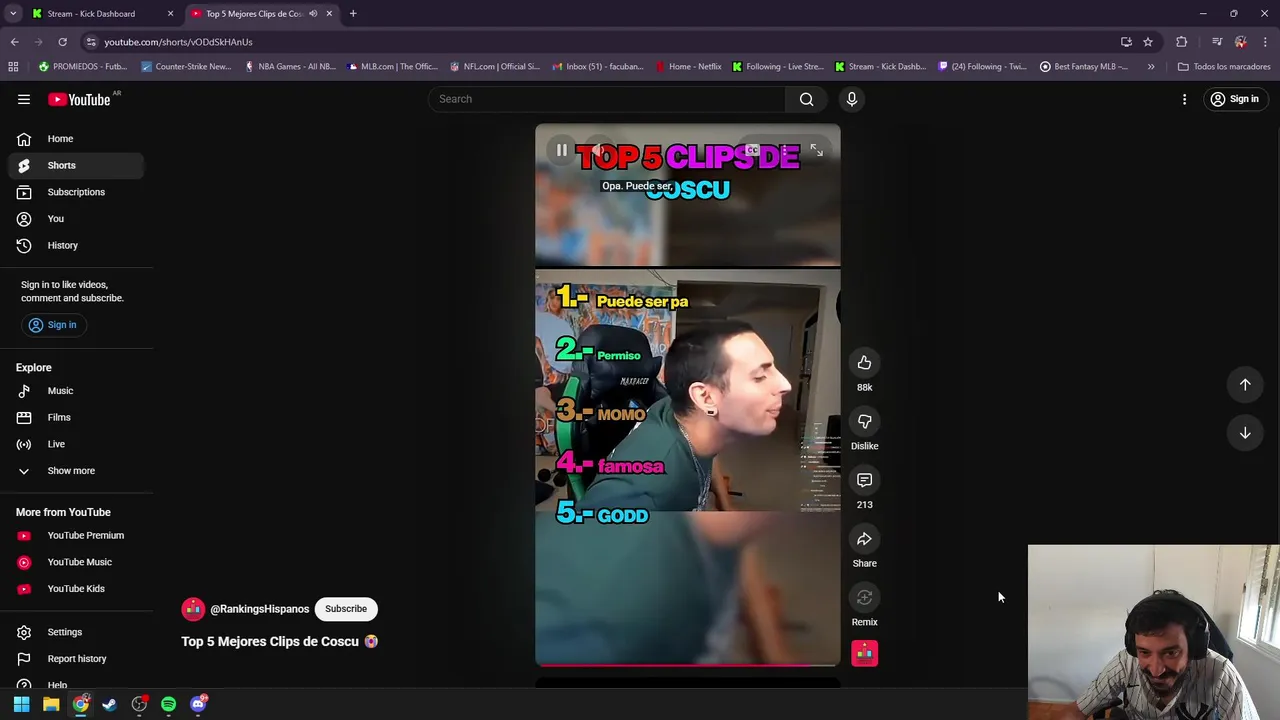Image resolution: width=1280 pixels, height=720 pixels.
Task: Open YouTube settings three-dot menu in header
Action: (x=1184, y=99)
